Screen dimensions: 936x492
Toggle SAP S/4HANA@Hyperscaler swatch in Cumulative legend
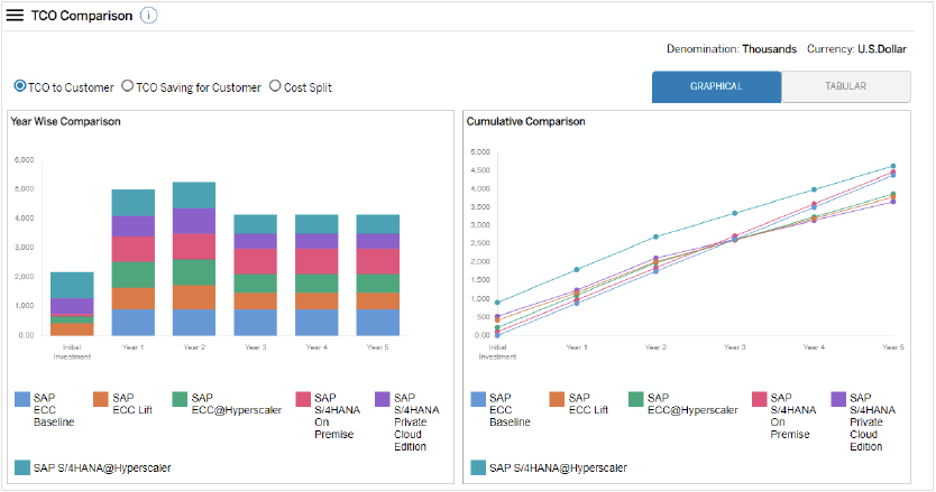[478, 468]
